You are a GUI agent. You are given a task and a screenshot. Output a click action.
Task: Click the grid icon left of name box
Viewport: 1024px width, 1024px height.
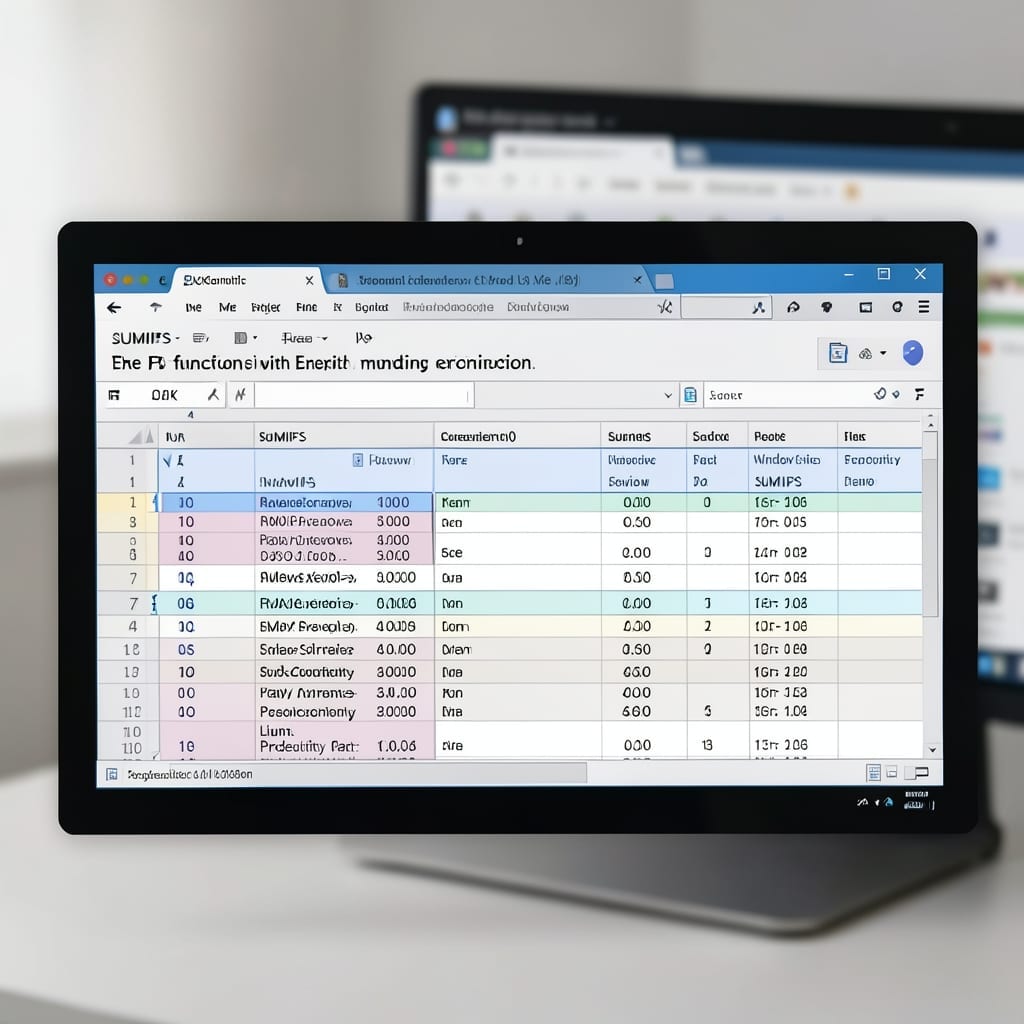point(114,394)
